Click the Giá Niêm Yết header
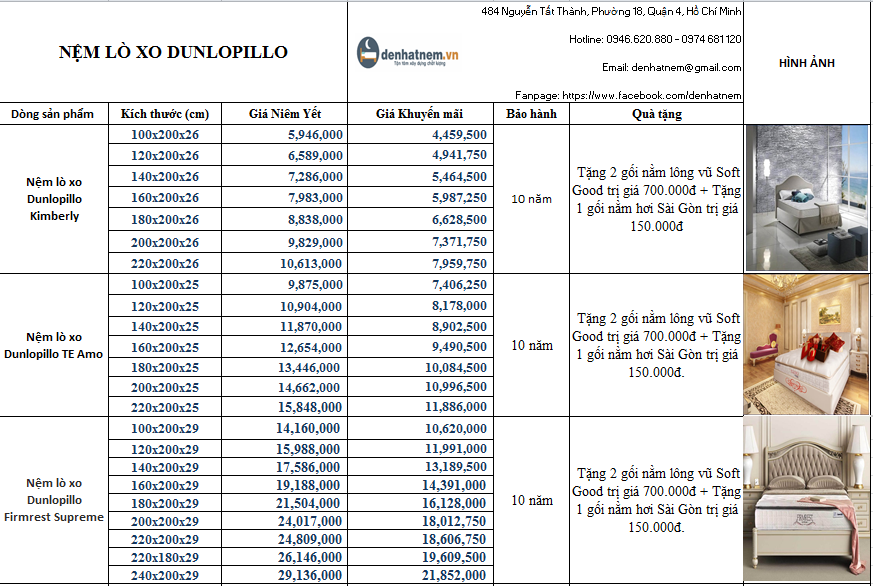Screen dimensions: 873x586 [285, 114]
